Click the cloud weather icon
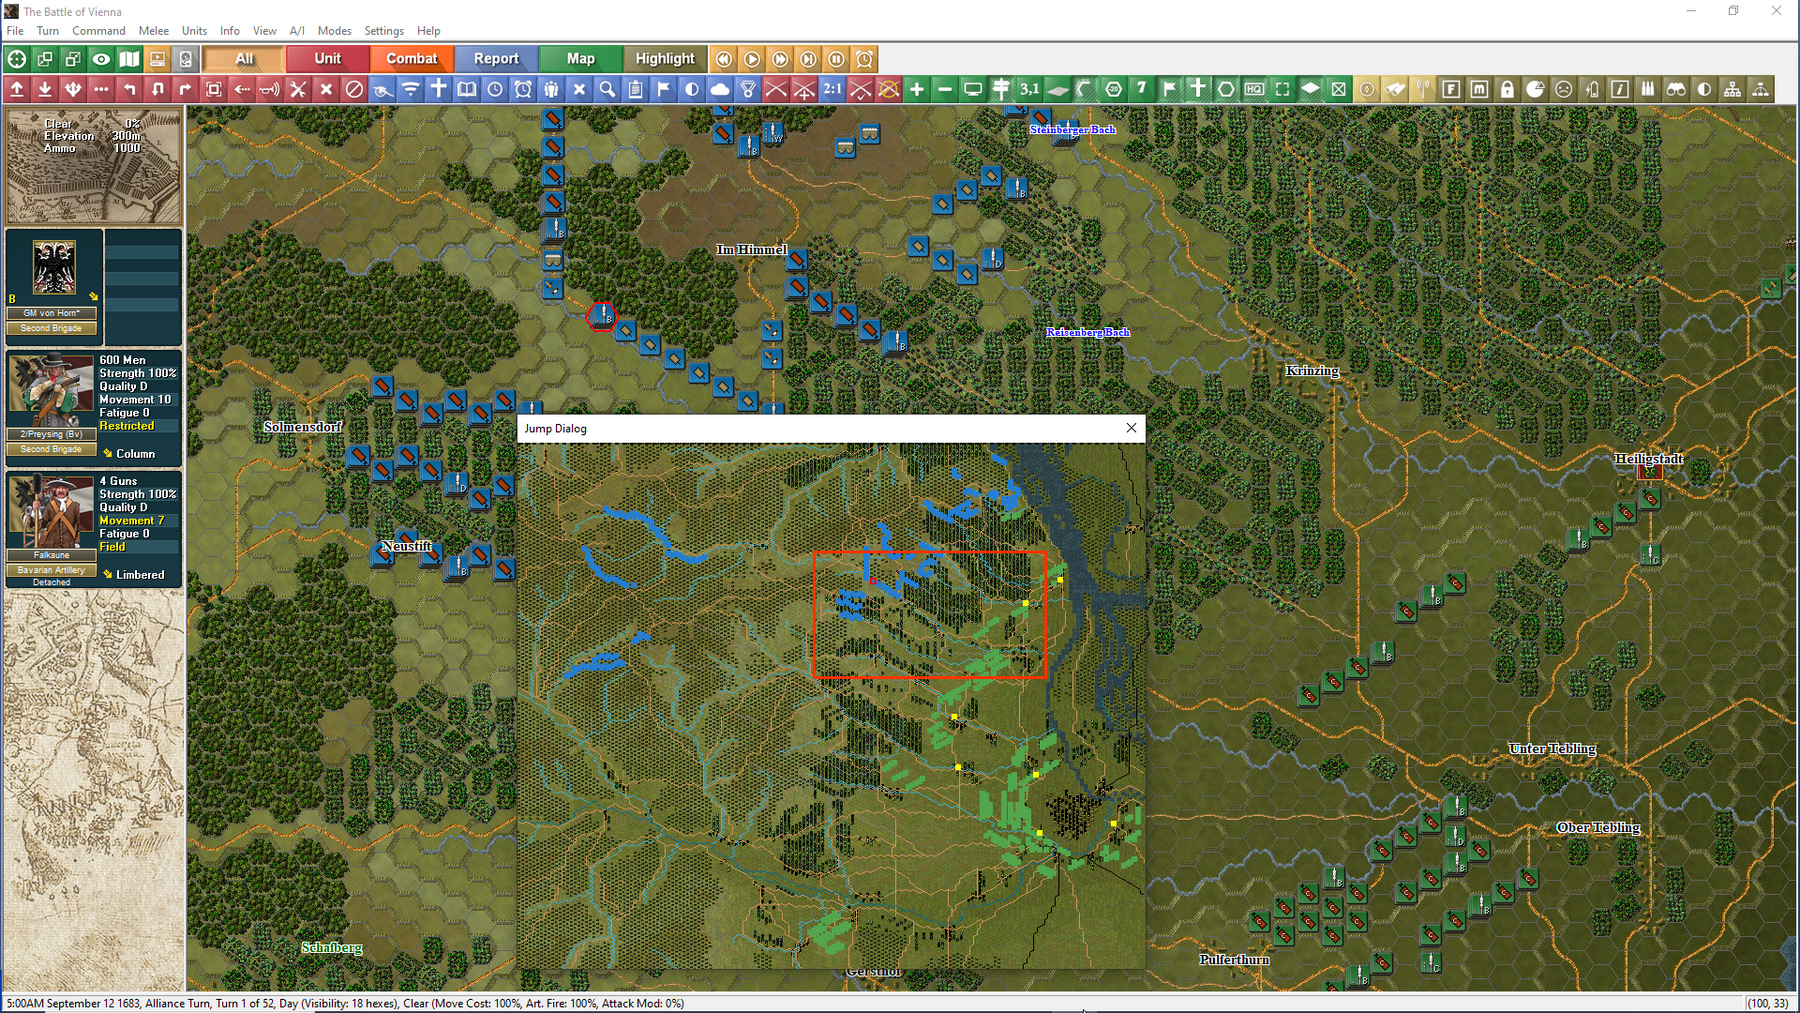This screenshot has height=1013, width=1800. pos(719,89)
